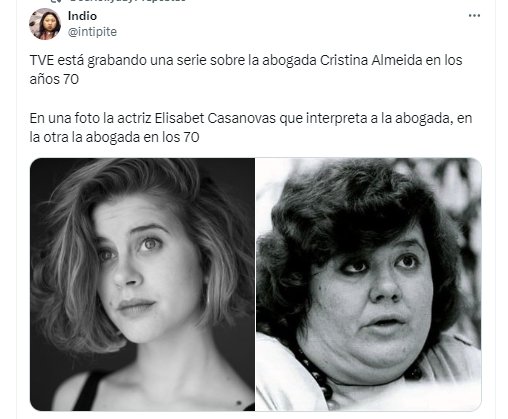This screenshot has width=508, height=419.
Task: Click the partially hidden reposted label at top
Action: point(127,1)
